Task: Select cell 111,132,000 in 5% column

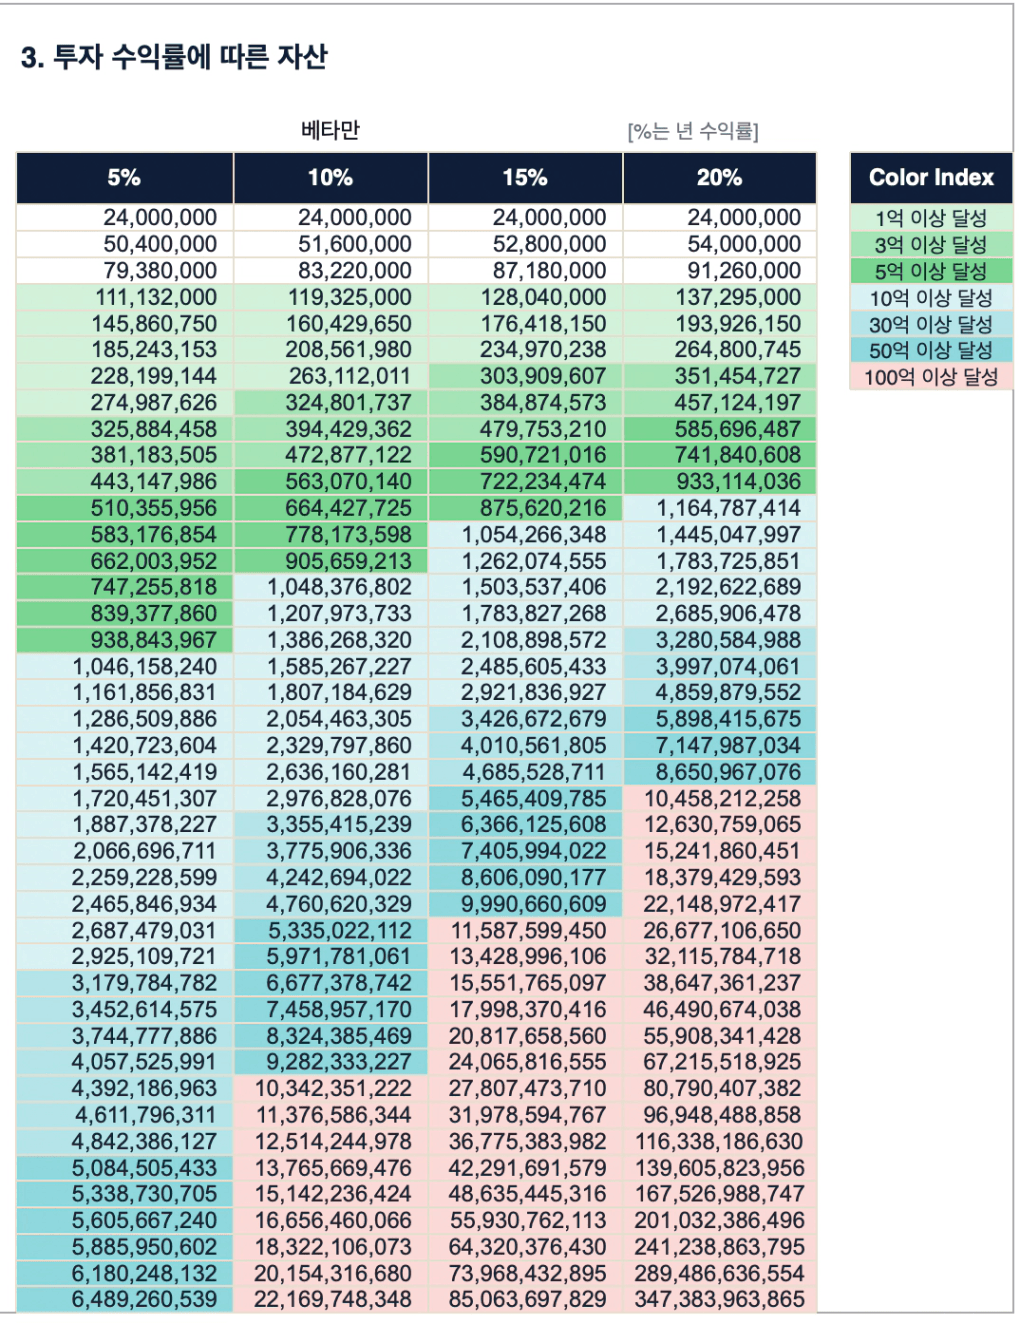Action: click(x=125, y=297)
